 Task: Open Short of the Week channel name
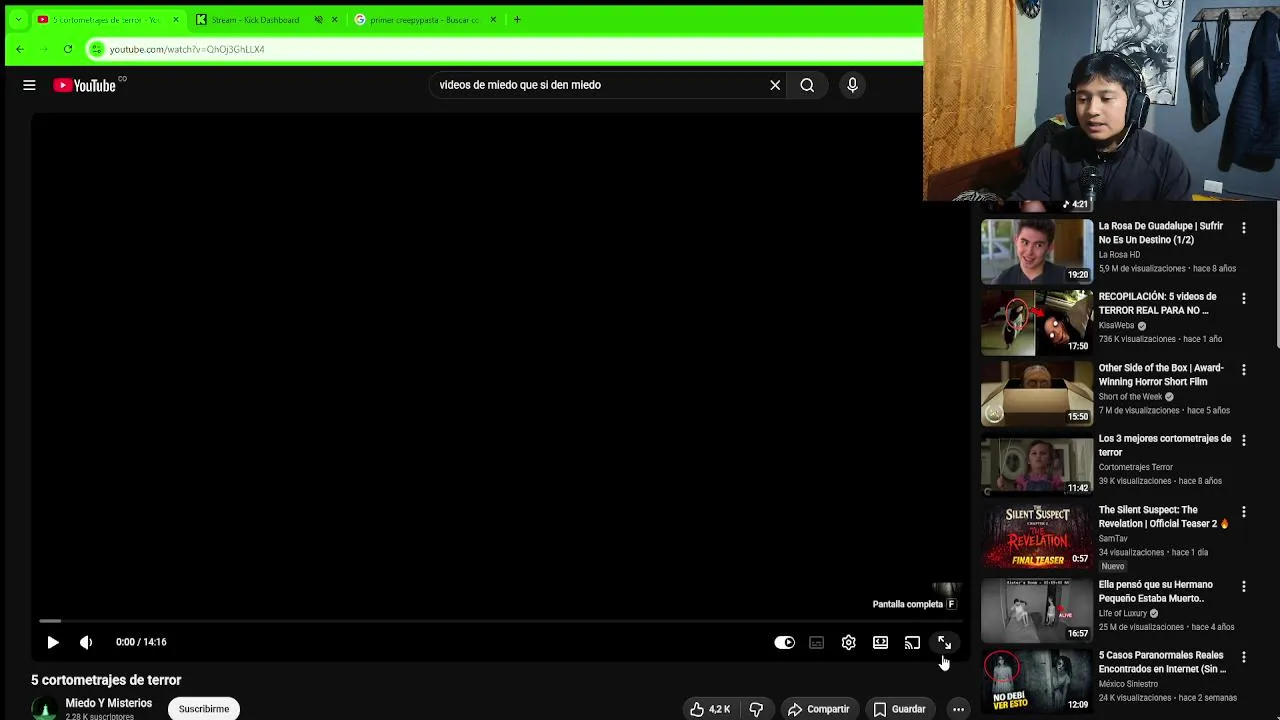[1130, 397]
